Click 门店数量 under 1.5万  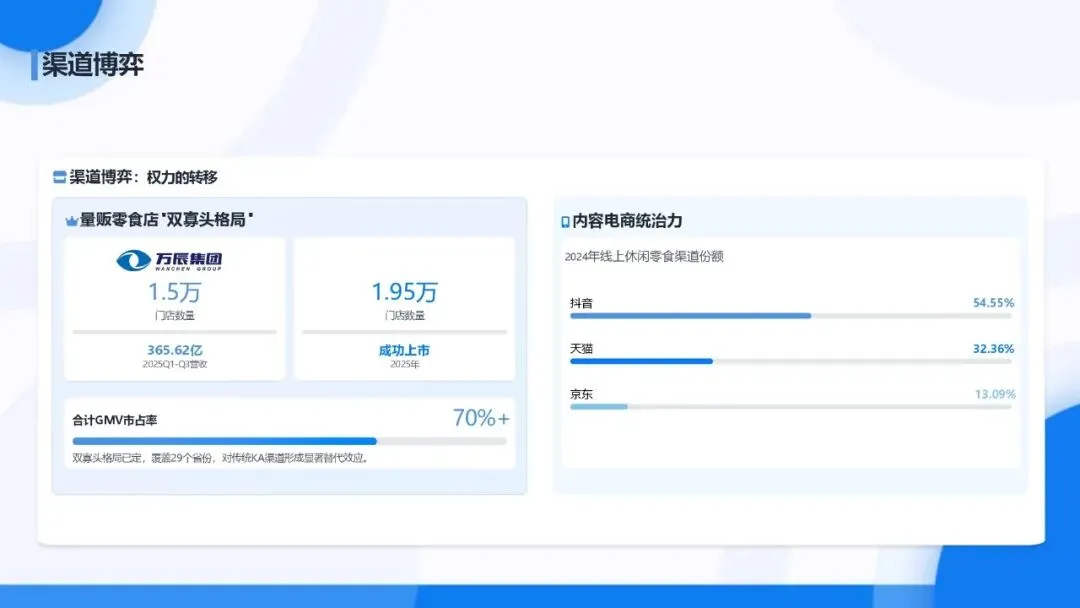174,315
